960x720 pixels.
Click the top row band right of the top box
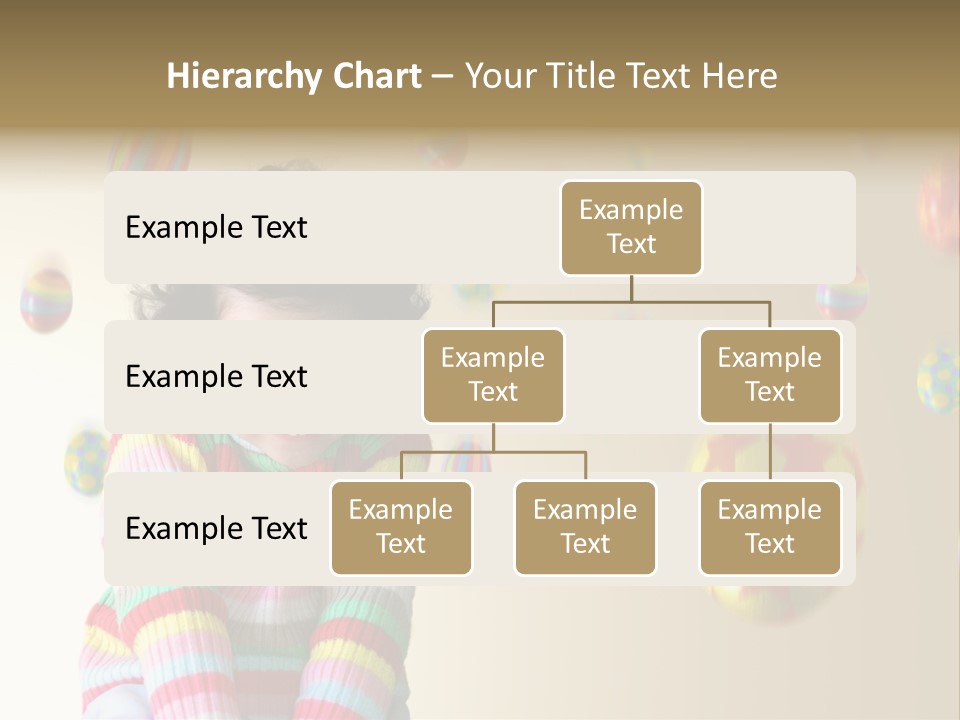[778, 228]
